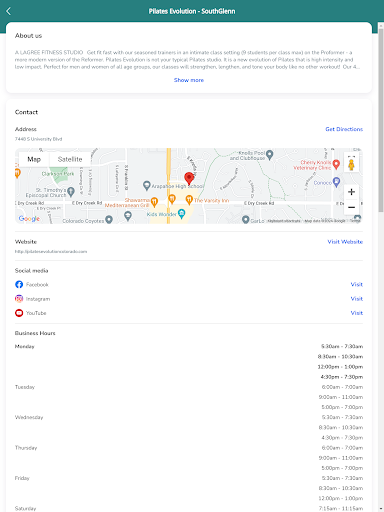The height and width of the screenshot is (512, 384).
Task: Visit the Instagram page link
Action: tap(357, 299)
